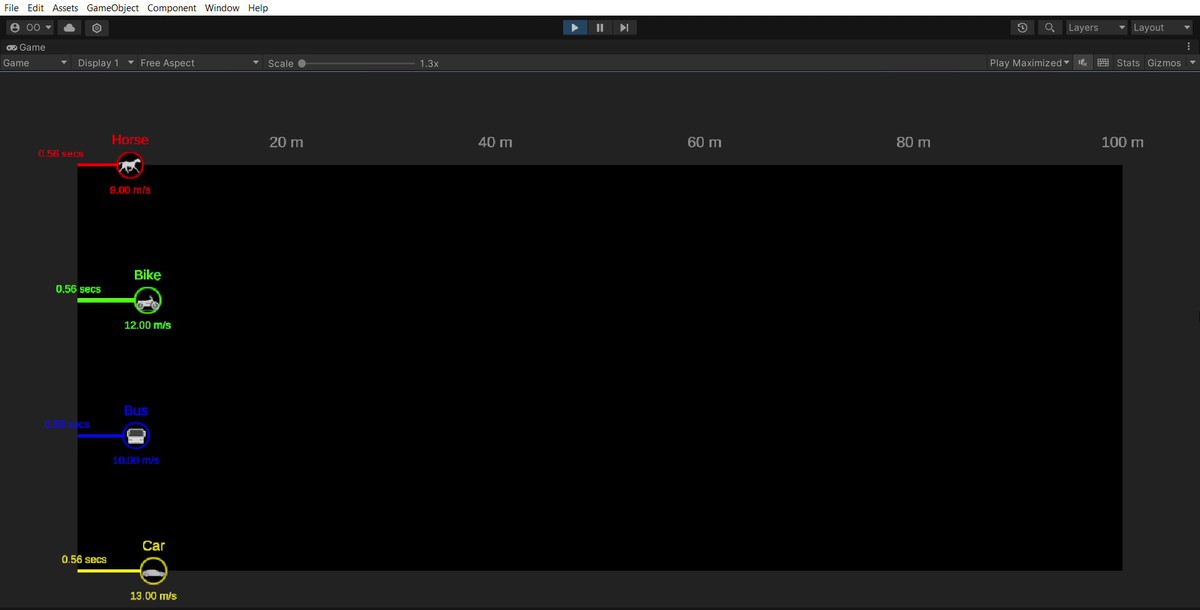Open the cloud services icon

tap(70, 28)
